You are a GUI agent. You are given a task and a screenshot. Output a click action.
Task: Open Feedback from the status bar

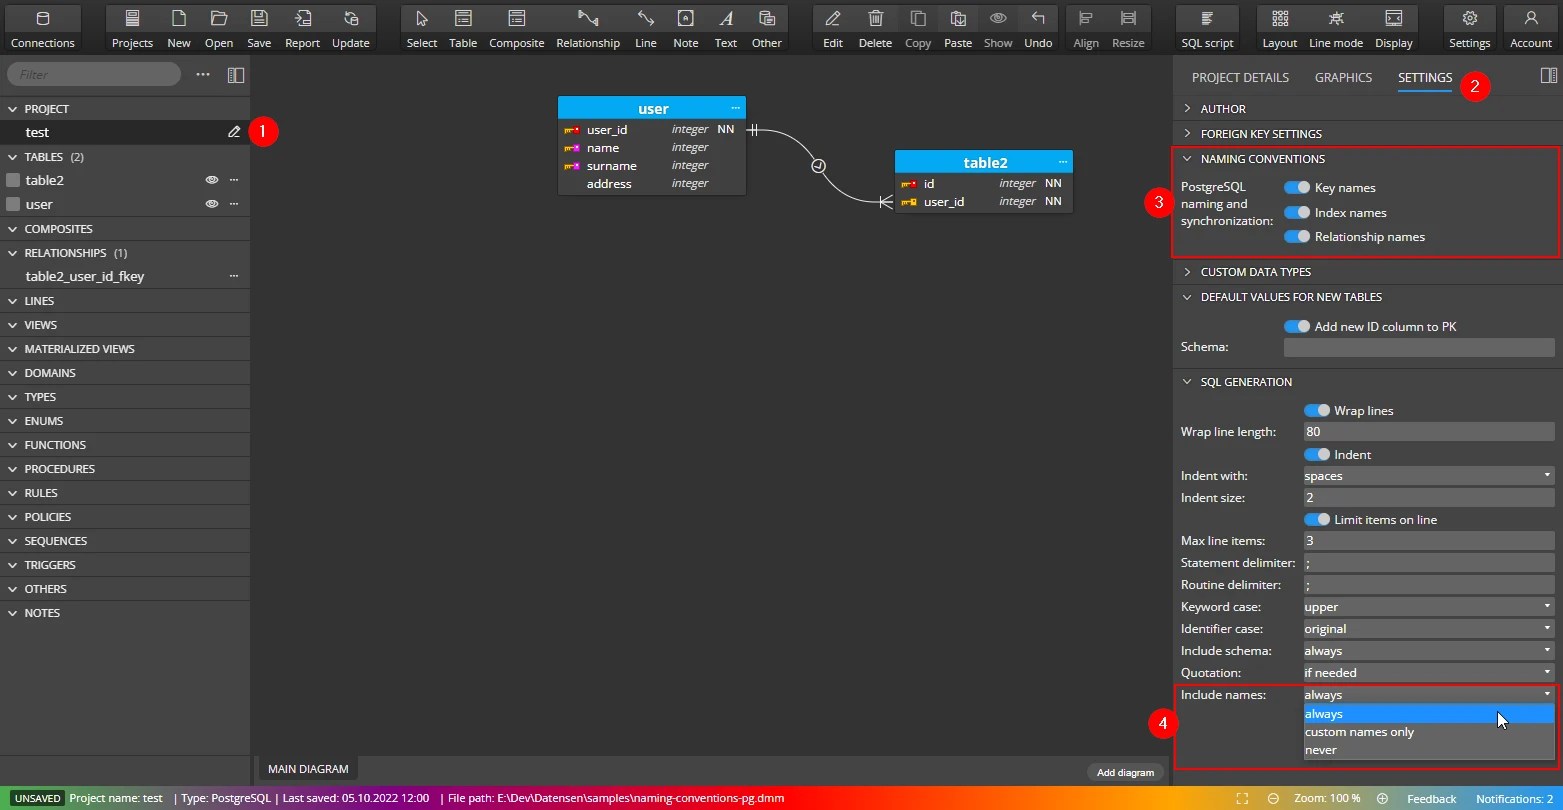(x=1431, y=798)
